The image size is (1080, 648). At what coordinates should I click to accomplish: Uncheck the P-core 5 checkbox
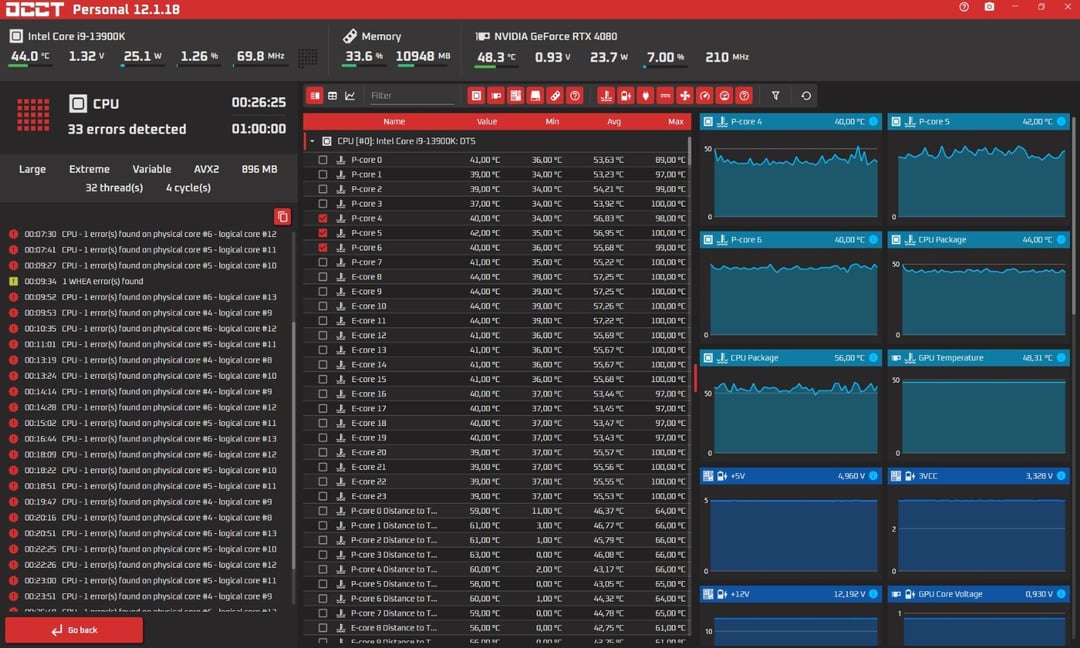(322, 233)
